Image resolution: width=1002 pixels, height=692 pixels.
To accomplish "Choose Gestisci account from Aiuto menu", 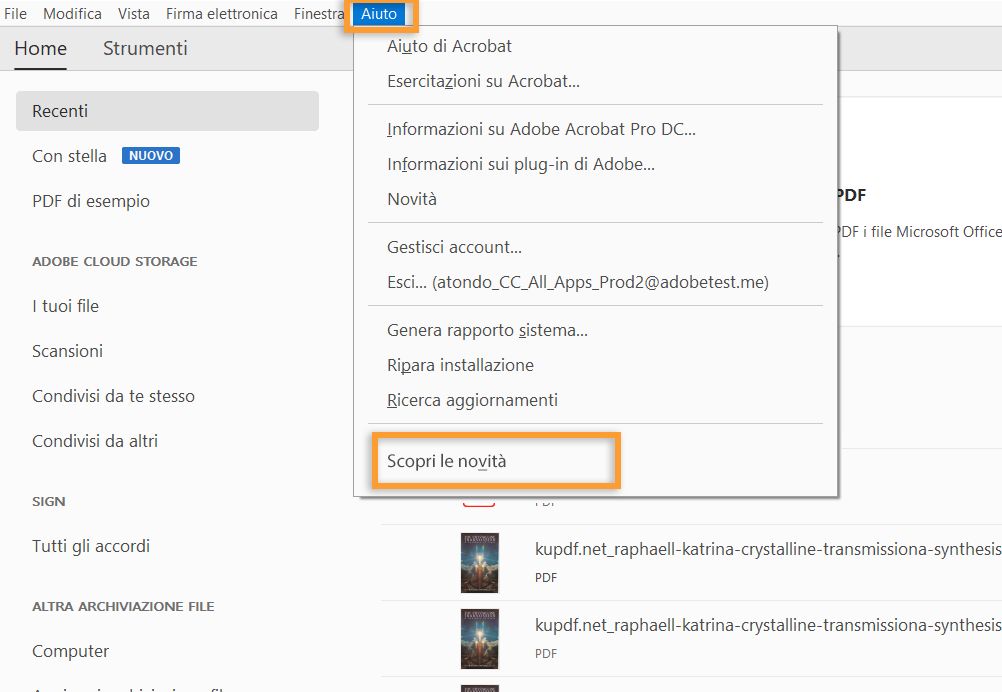I will point(454,247).
